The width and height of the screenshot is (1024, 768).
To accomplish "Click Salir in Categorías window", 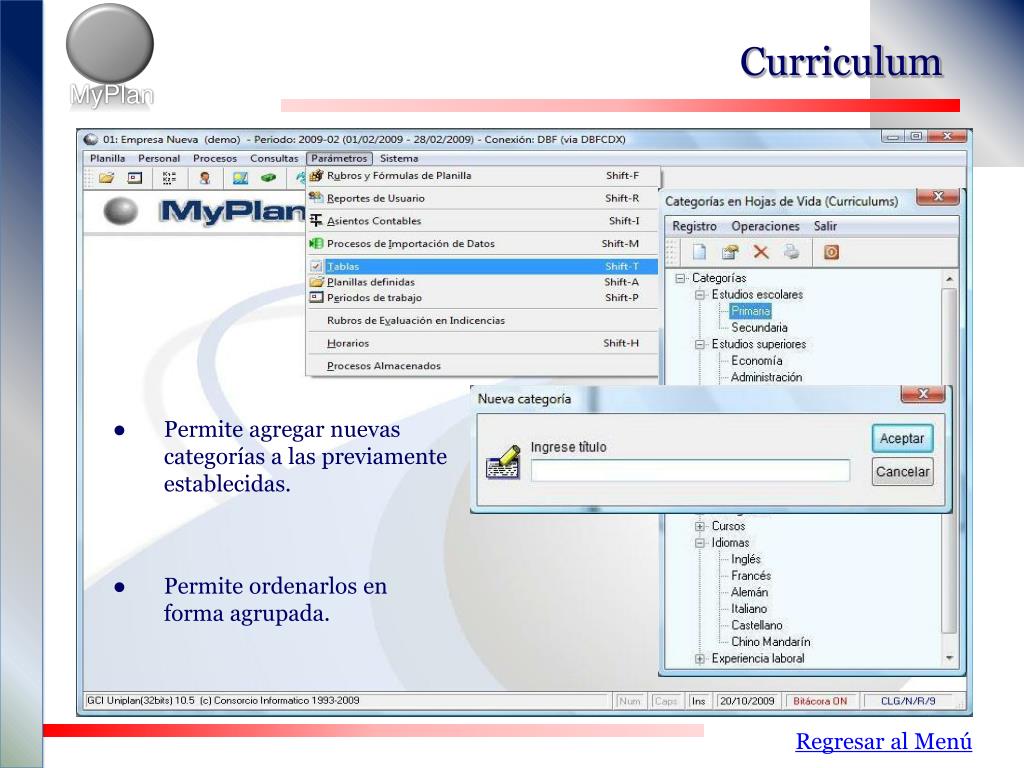I will (825, 226).
